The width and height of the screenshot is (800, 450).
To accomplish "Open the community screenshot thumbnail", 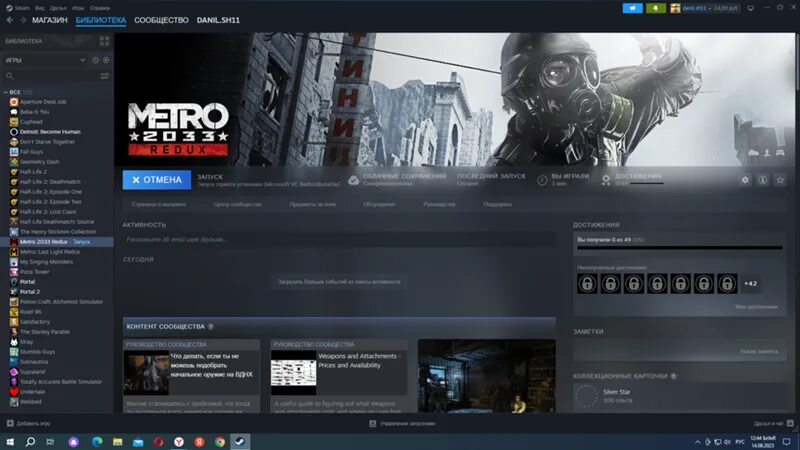I will point(487,376).
